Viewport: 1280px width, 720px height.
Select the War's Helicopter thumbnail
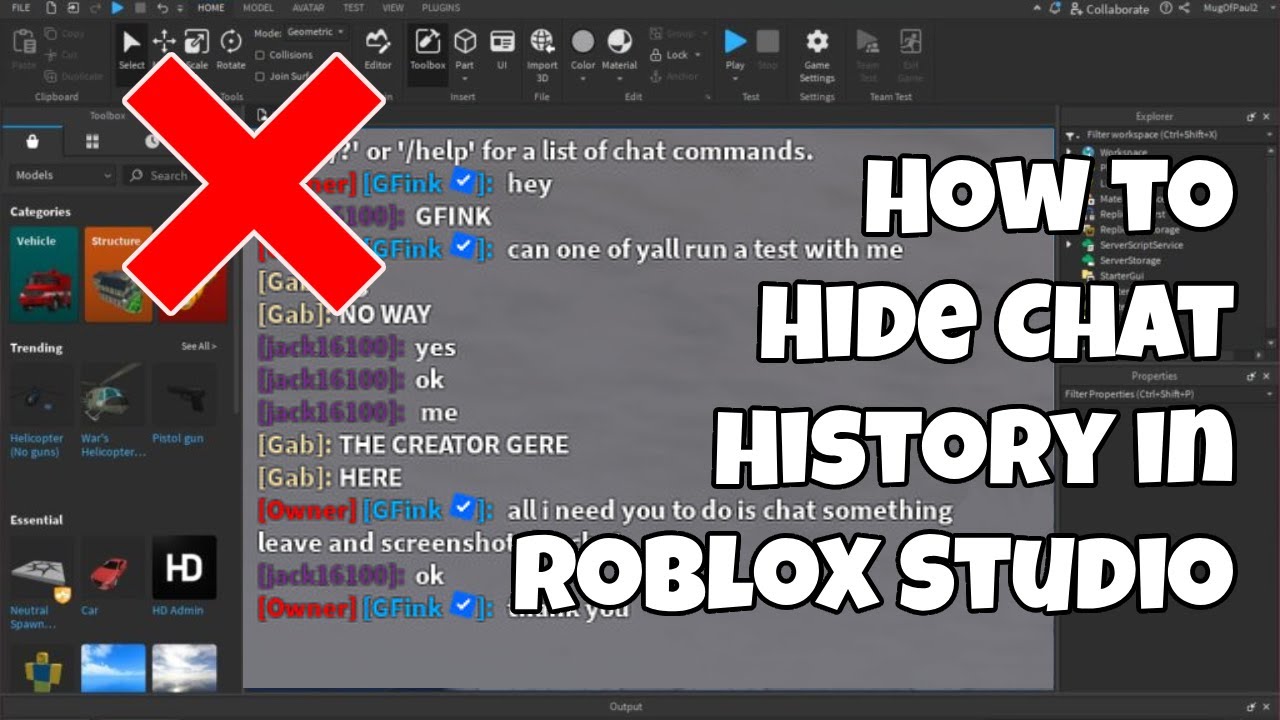coord(113,397)
